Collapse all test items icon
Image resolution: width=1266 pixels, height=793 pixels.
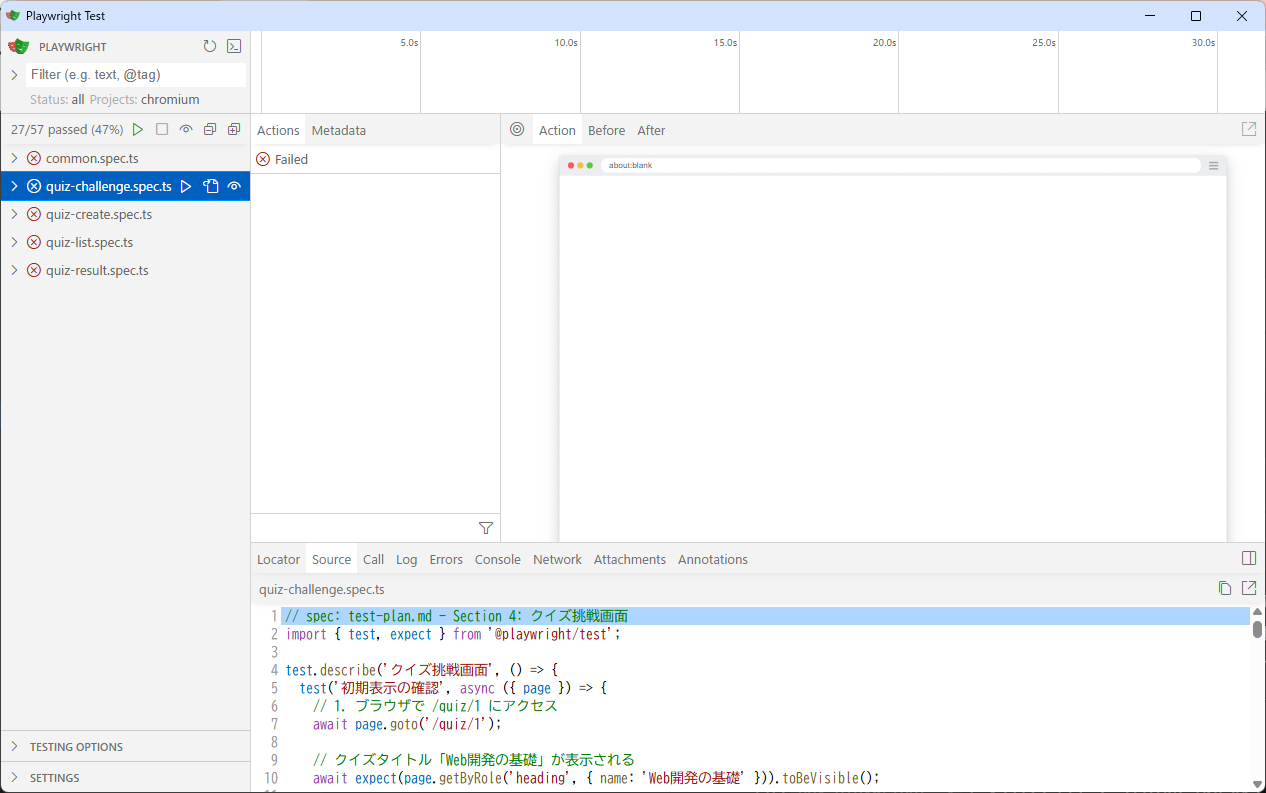point(210,130)
